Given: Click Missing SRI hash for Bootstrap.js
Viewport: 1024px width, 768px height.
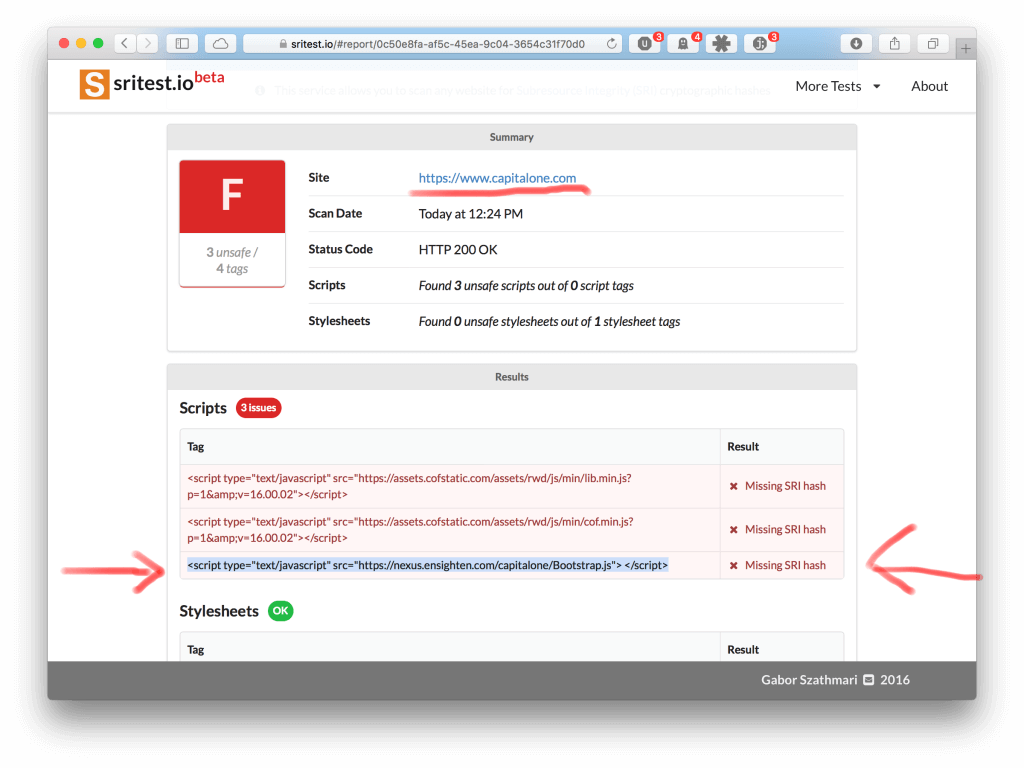Looking at the screenshot, I should coord(785,566).
